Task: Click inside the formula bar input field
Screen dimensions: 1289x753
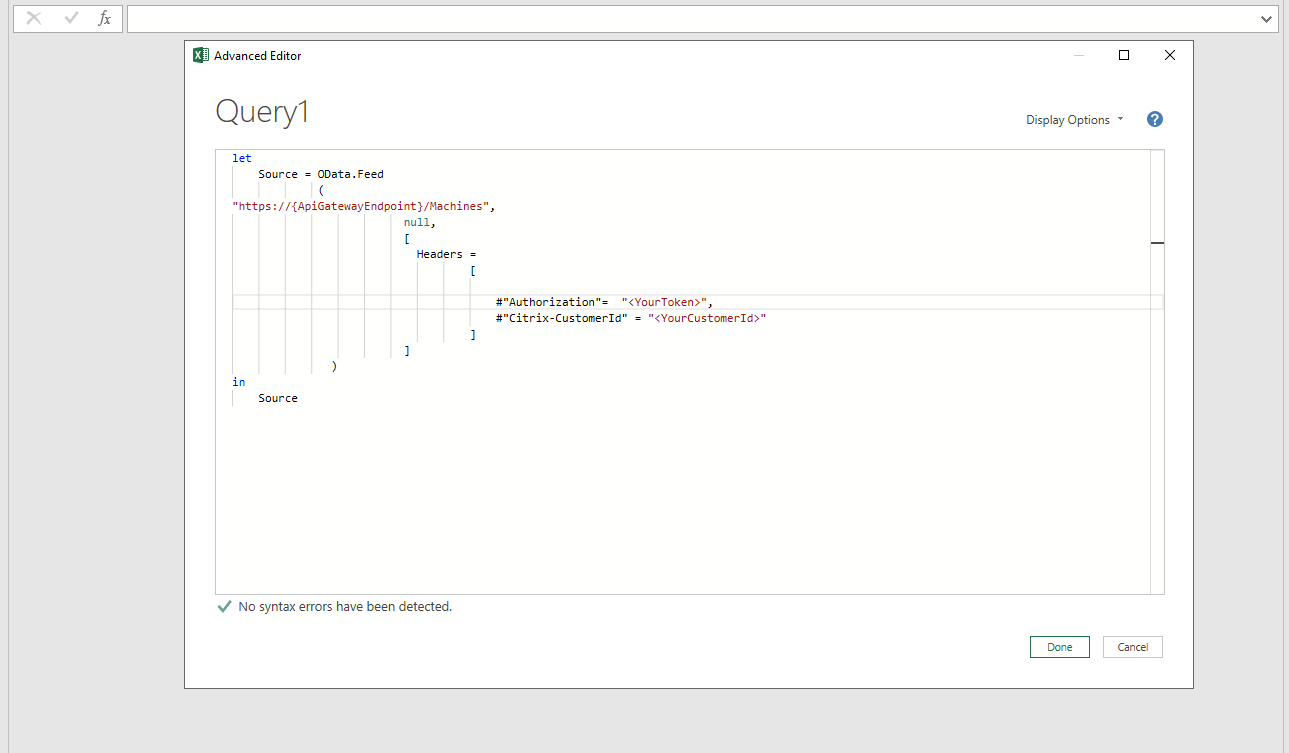Action: pos(690,19)
